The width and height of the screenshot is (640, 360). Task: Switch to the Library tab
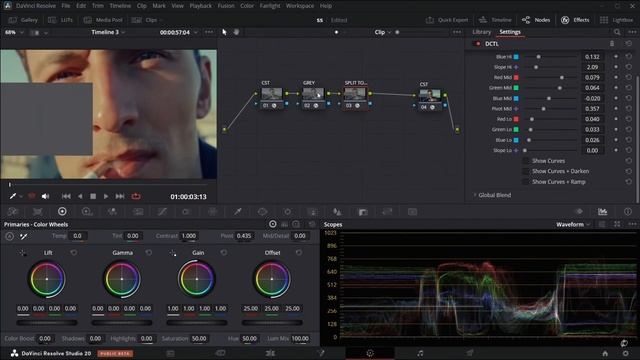pos(481,32)
